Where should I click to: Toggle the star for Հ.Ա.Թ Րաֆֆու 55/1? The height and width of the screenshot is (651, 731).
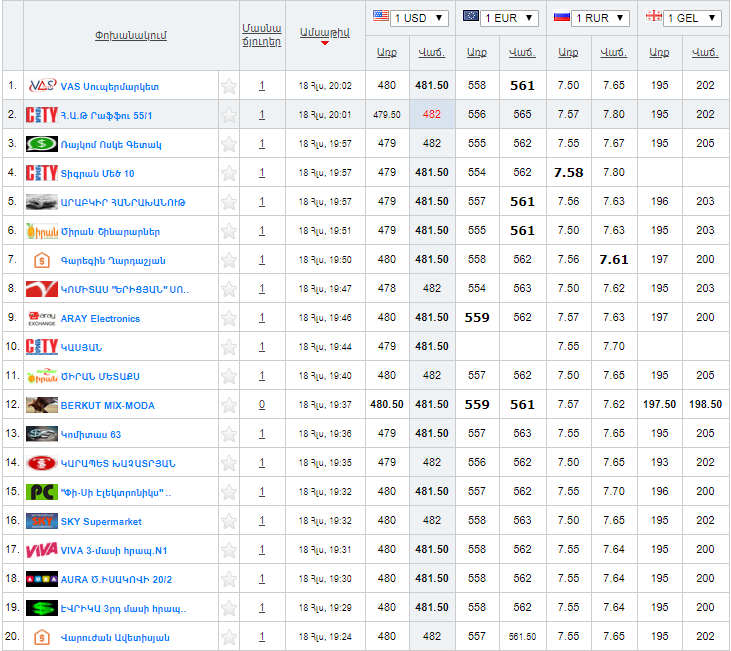229,115
